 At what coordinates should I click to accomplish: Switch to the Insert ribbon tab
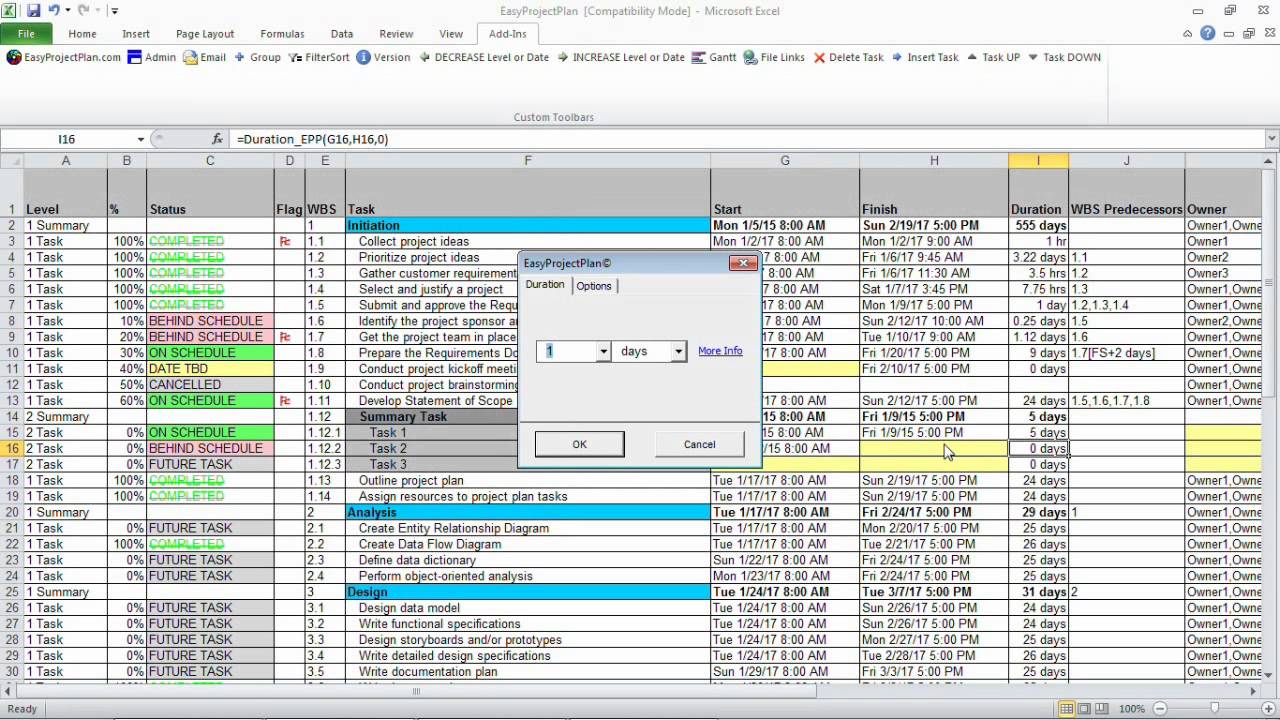pos(136,33)
